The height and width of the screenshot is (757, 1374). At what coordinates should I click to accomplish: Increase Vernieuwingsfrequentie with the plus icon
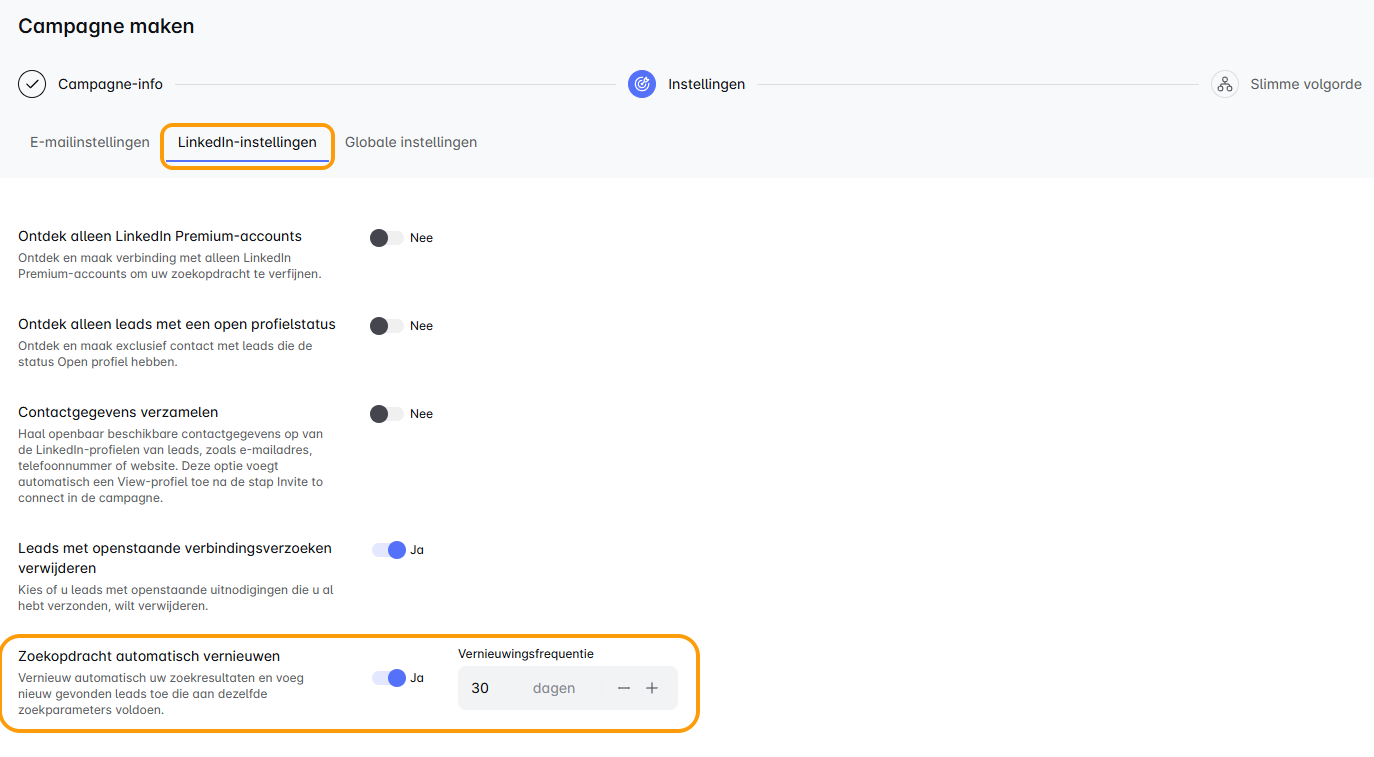click(x=652, y=688)
